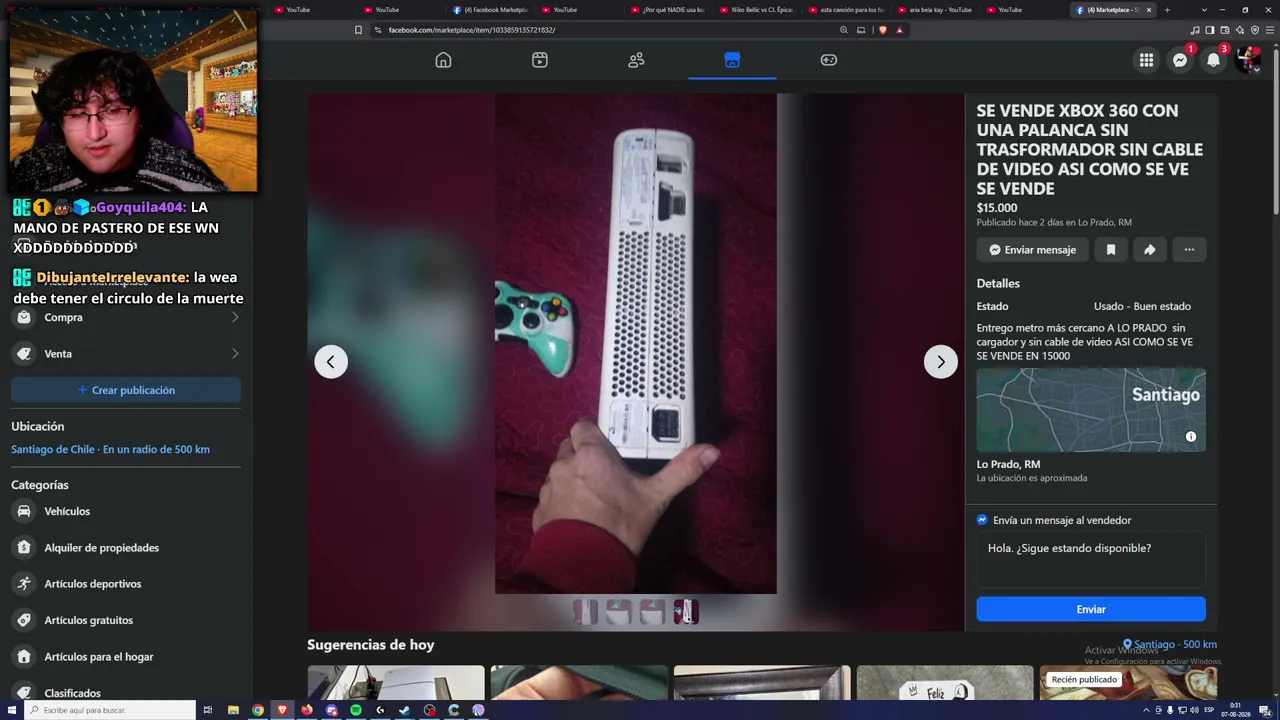Switch to the aria bela kay YouTube tab

(x=935, y=10)
